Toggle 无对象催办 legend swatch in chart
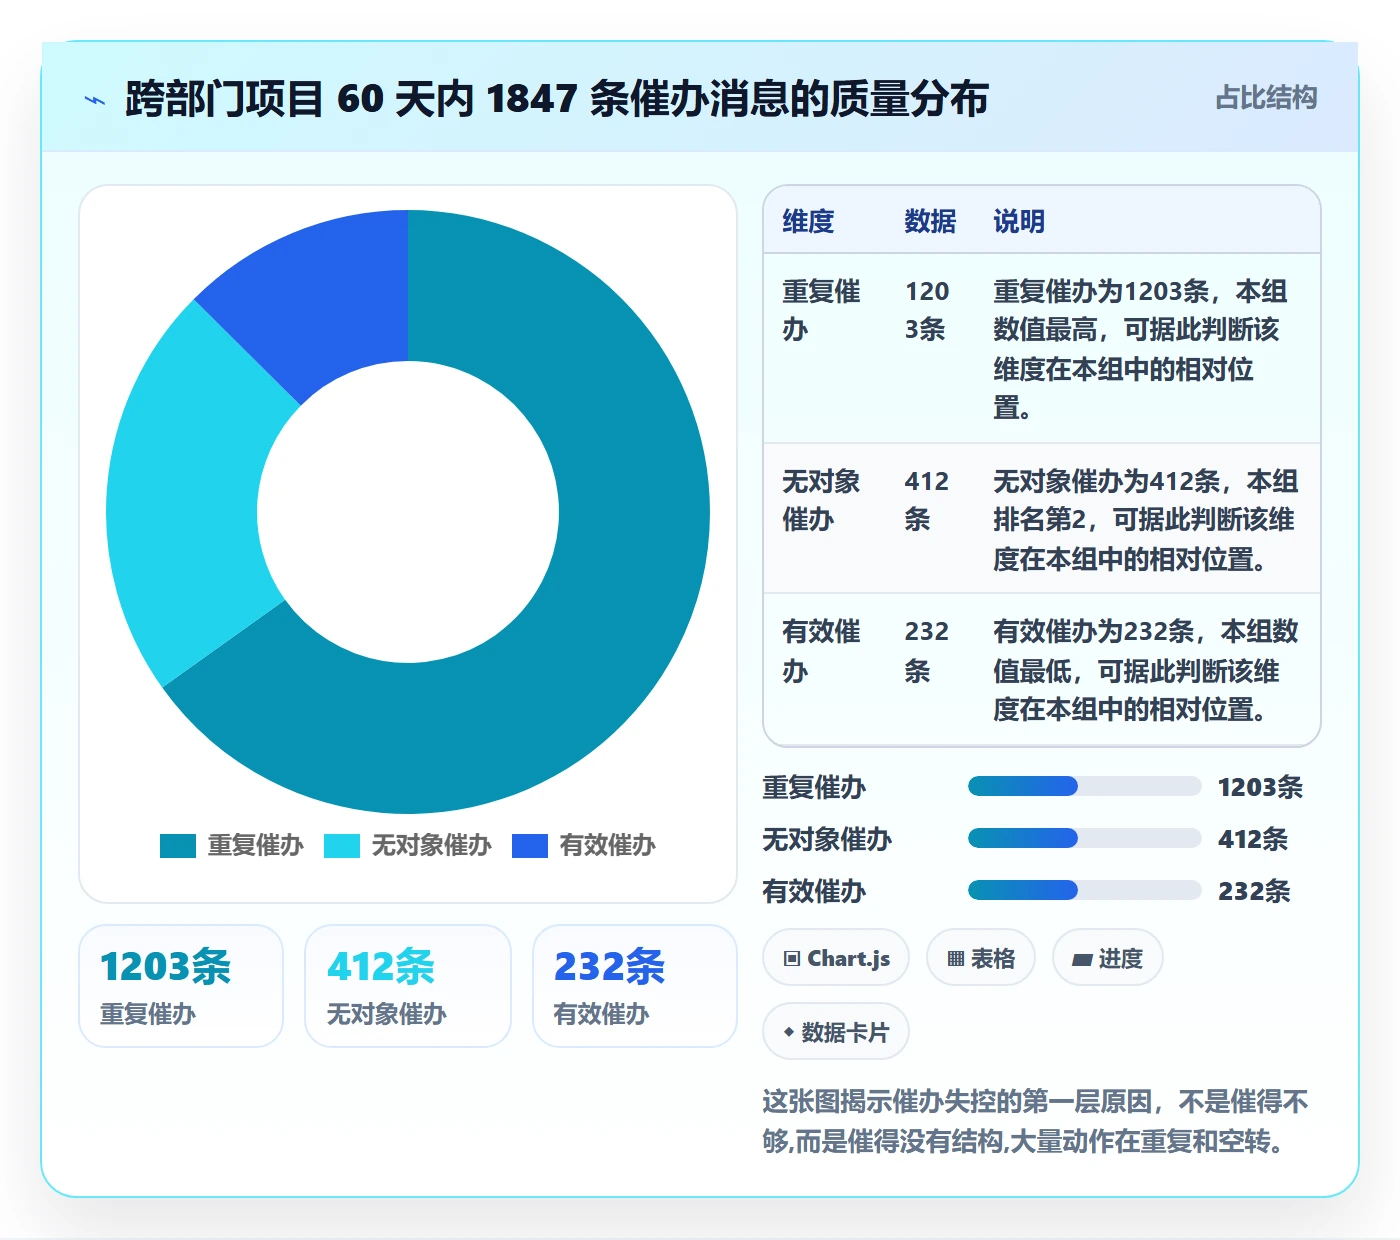The width and height of the screenshot is (1400, 1240). coord(342,846)
